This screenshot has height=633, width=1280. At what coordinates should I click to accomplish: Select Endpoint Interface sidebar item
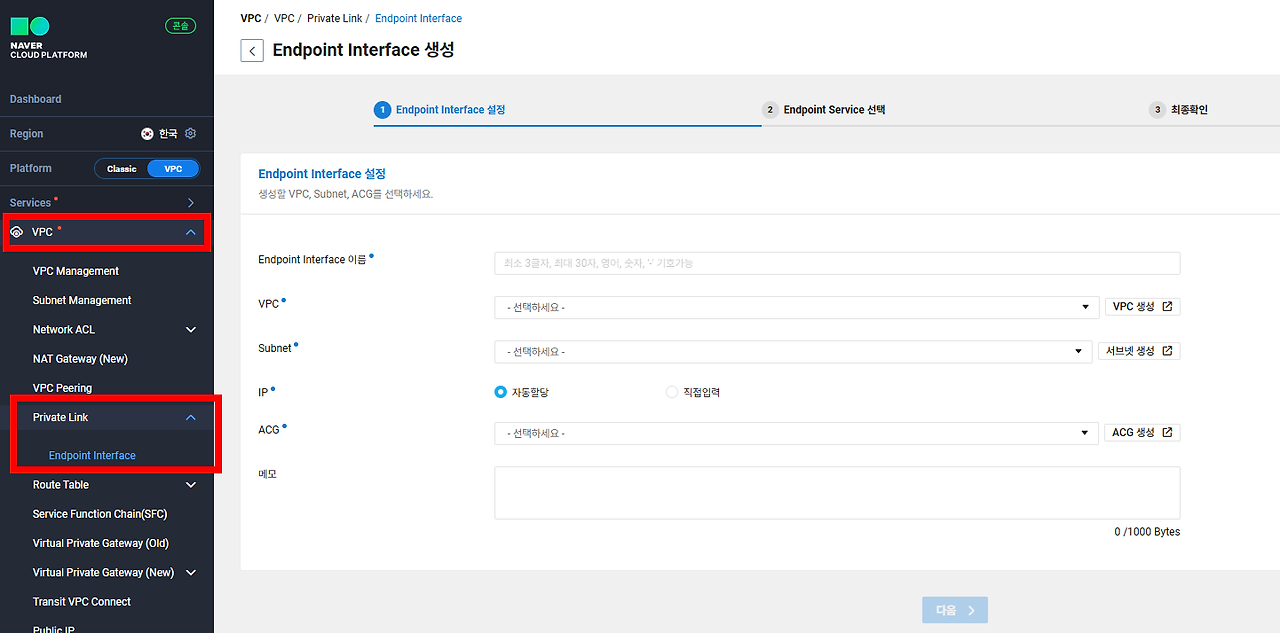pyautogui.click(x=92, y=455)
